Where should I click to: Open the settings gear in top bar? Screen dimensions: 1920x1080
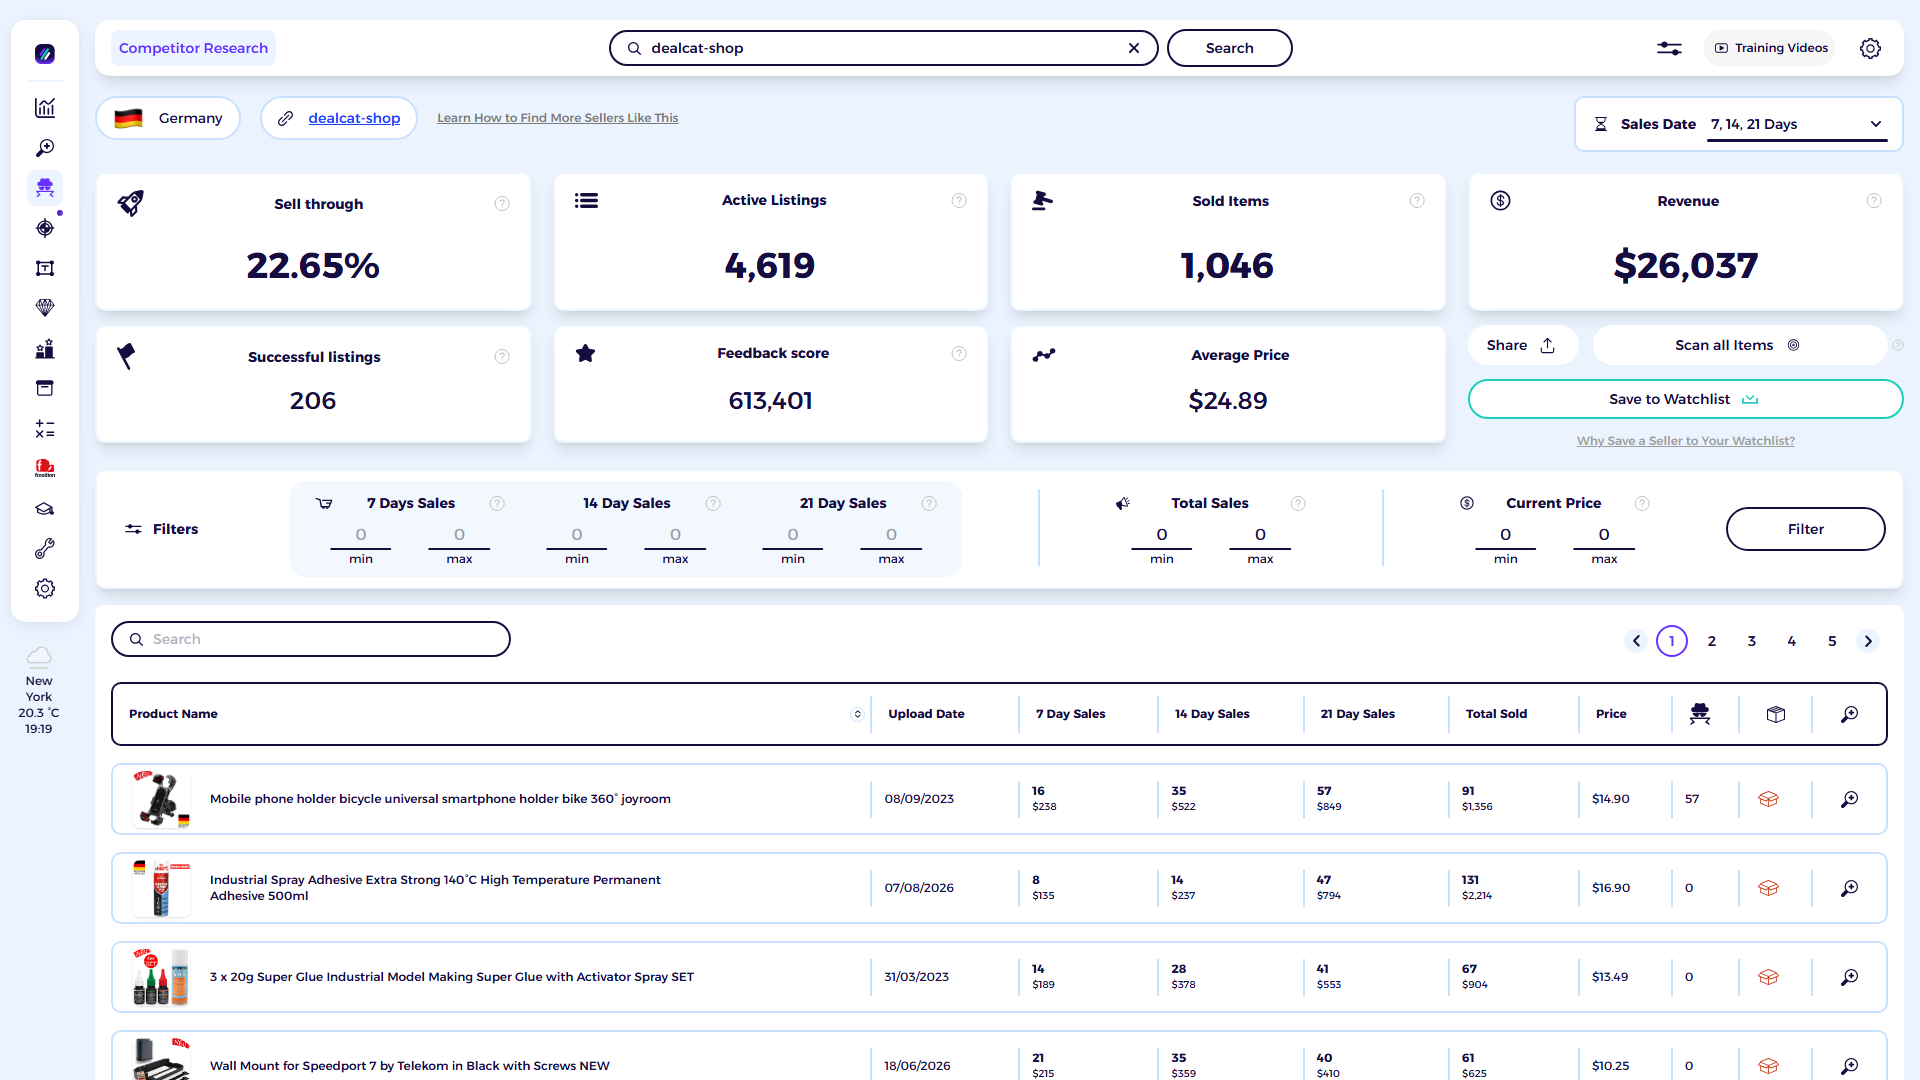click(x=1870, y=48)
